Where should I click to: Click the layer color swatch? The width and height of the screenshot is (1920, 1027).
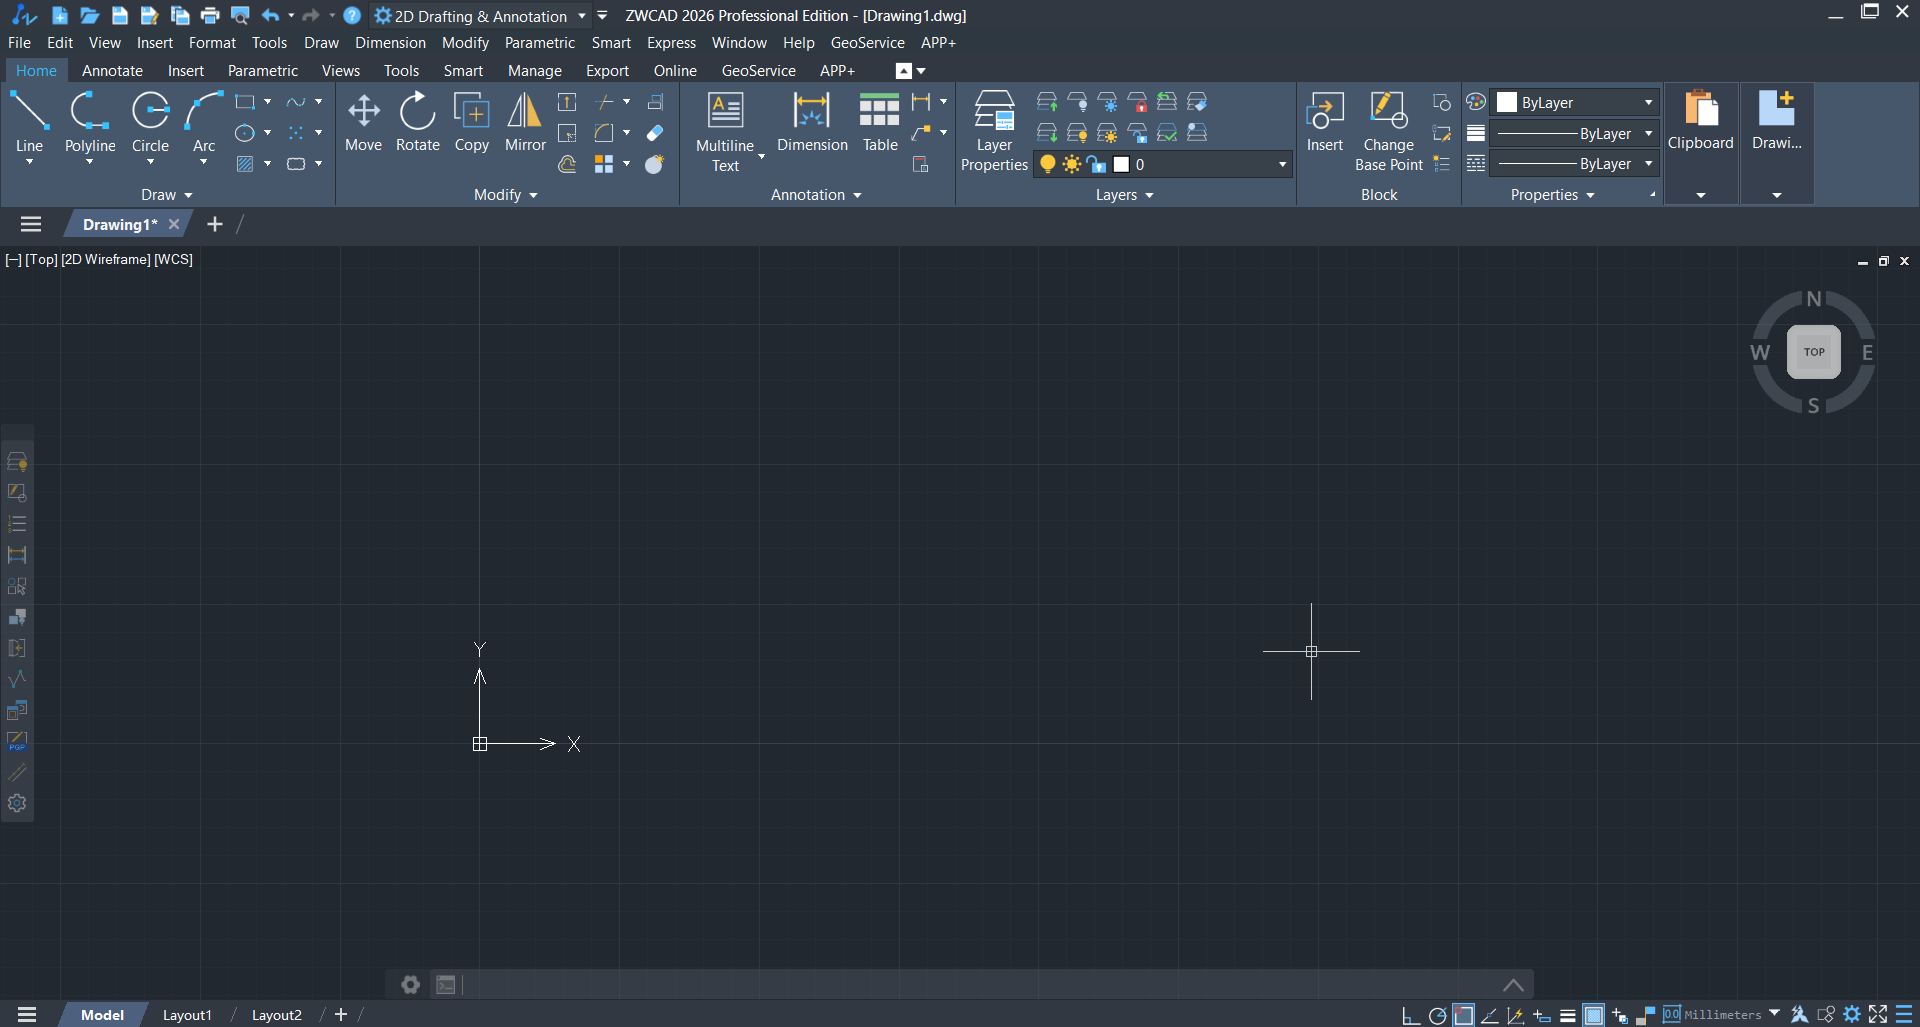(x=1120, y=164)
